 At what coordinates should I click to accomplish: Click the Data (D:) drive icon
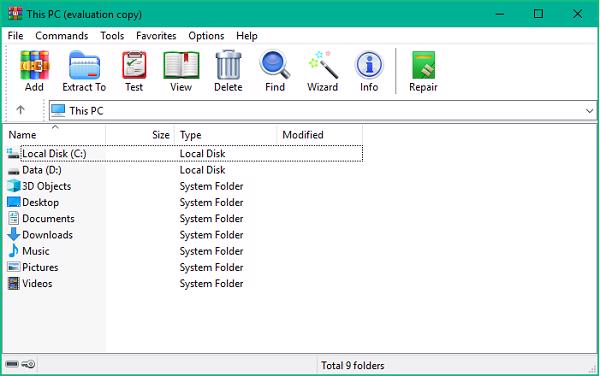pyautogui.click(x=13, y=171)
